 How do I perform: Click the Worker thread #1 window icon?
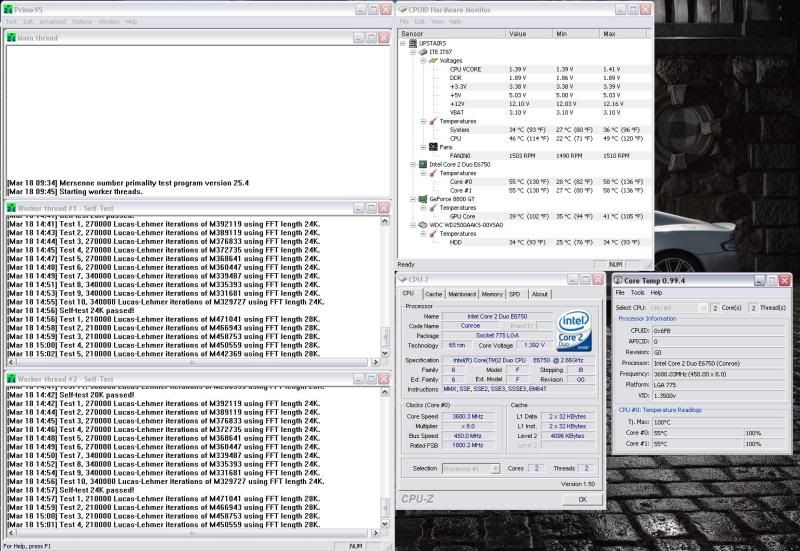[x=12, y=208]
